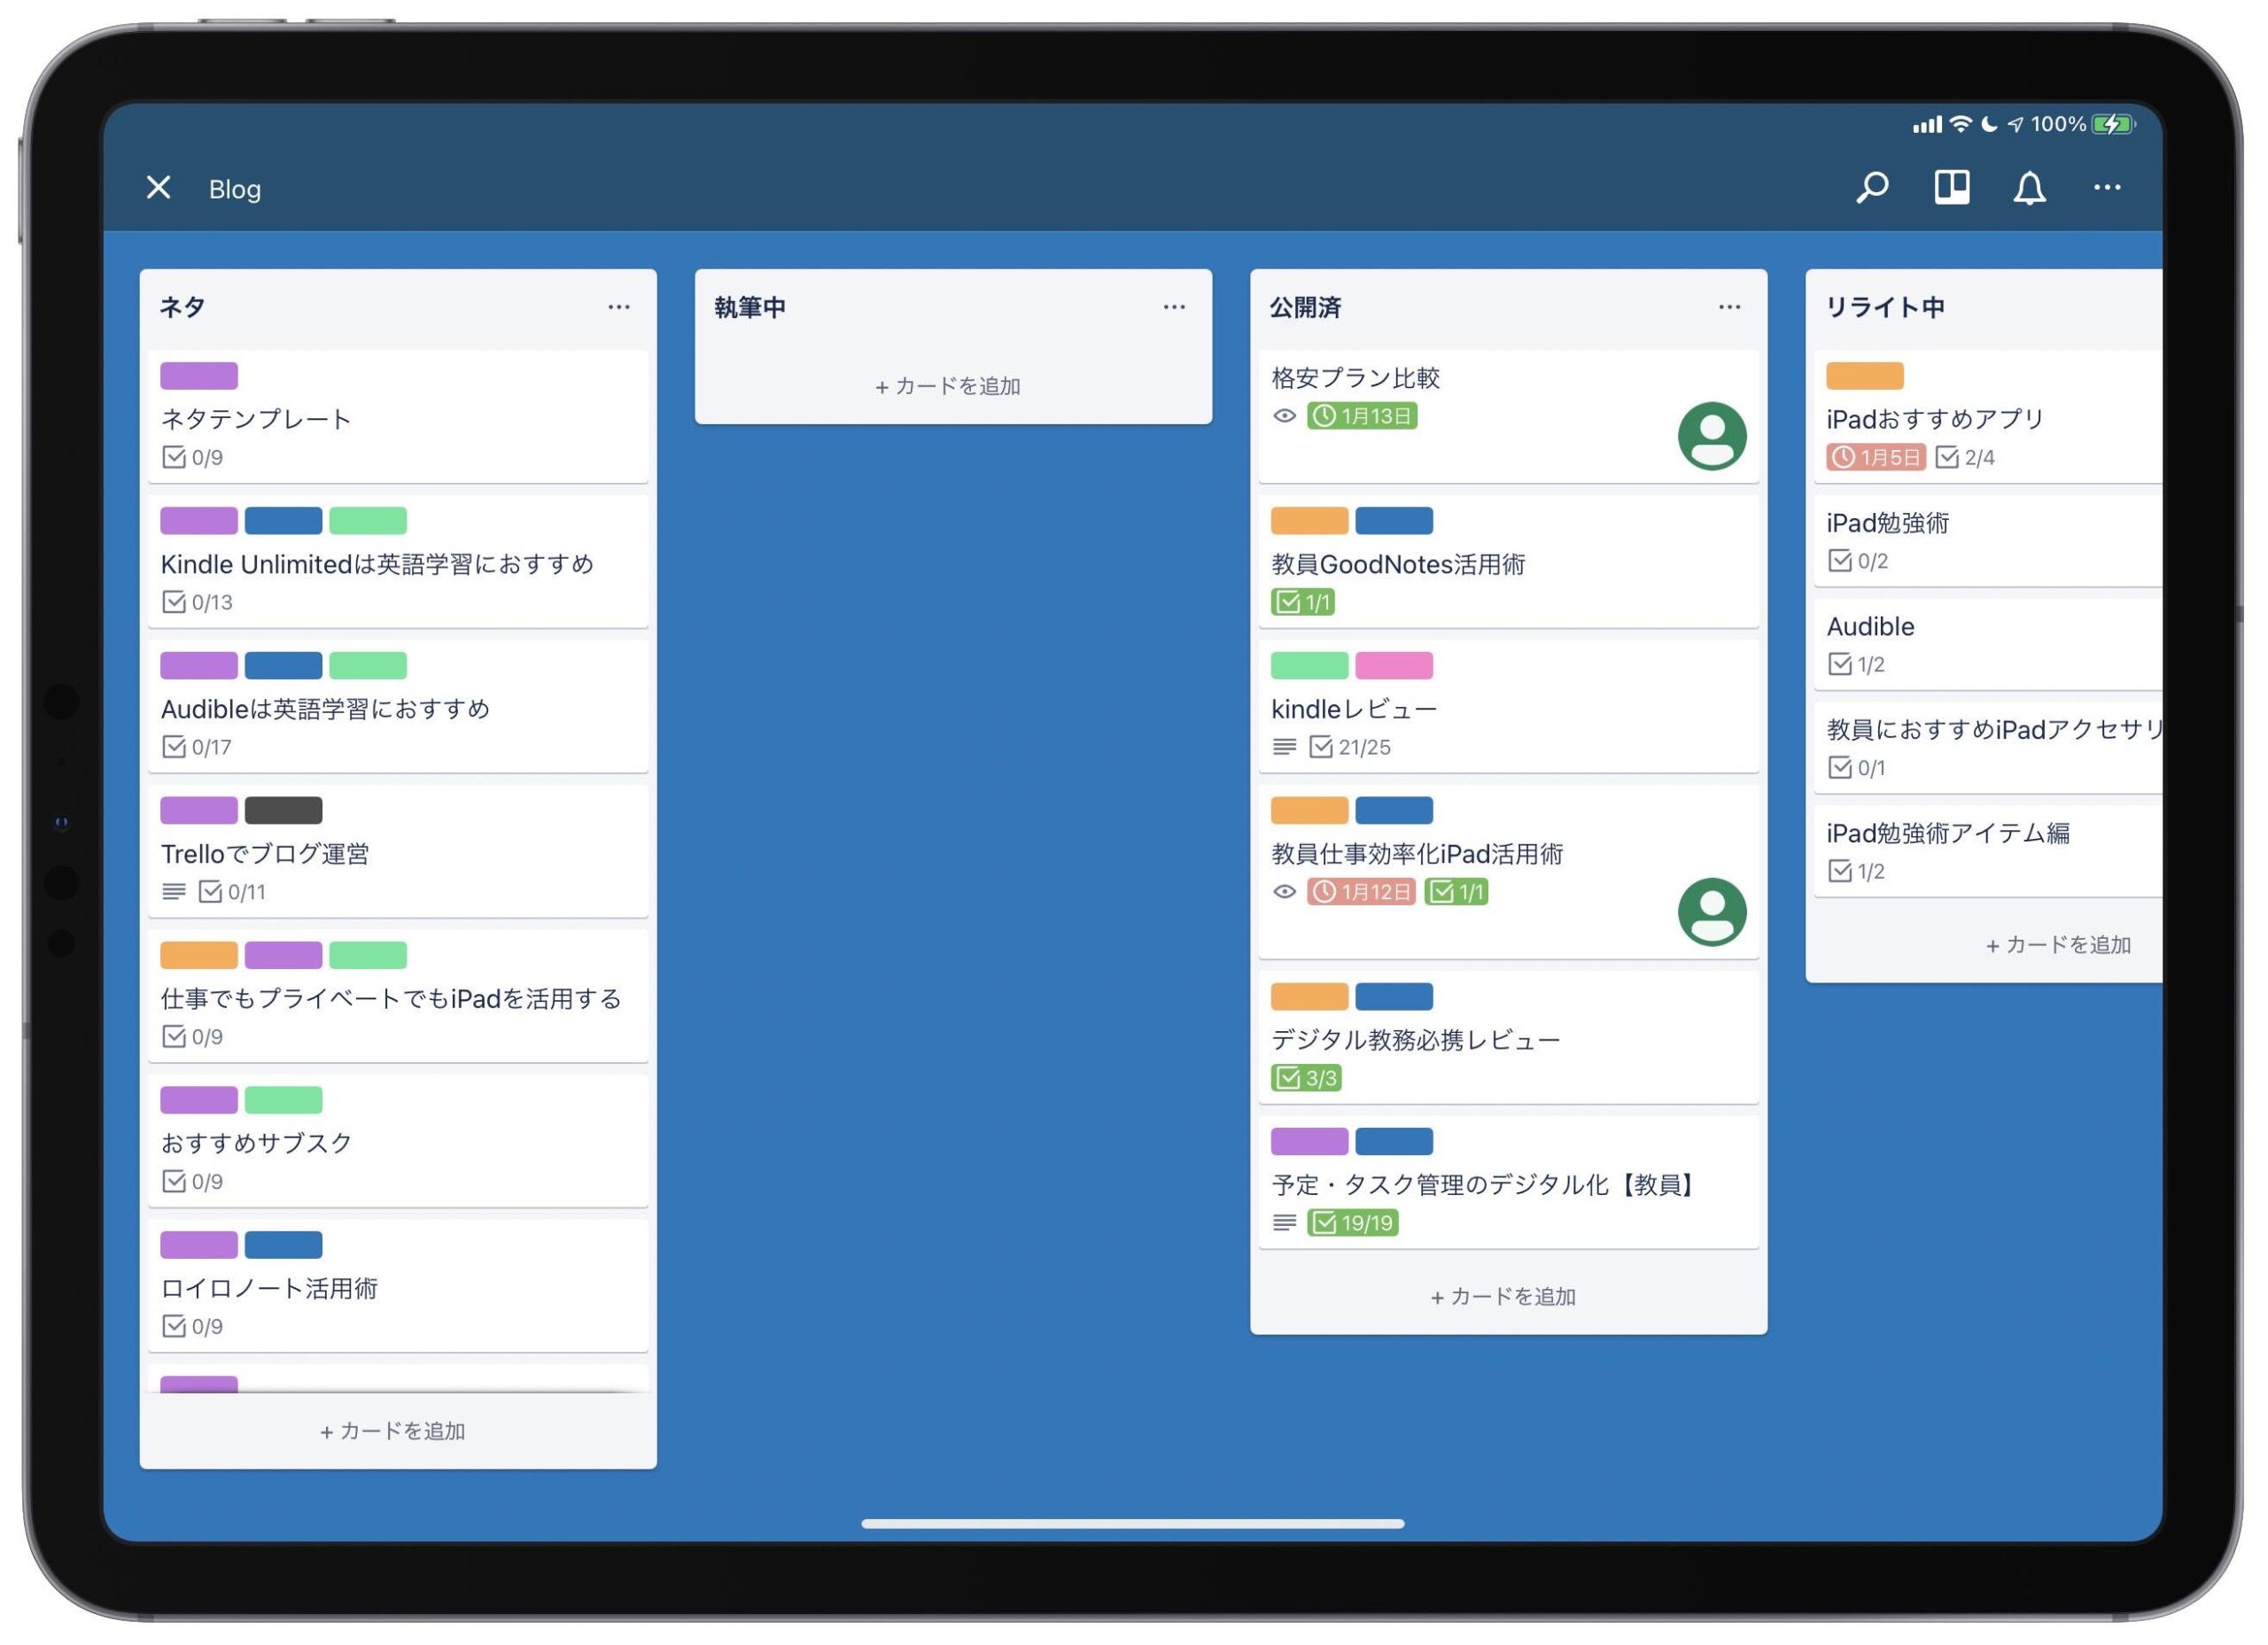The image size is (2268, 1645).
Task: Click the Blog board title
Action: [x=235, y=189]
